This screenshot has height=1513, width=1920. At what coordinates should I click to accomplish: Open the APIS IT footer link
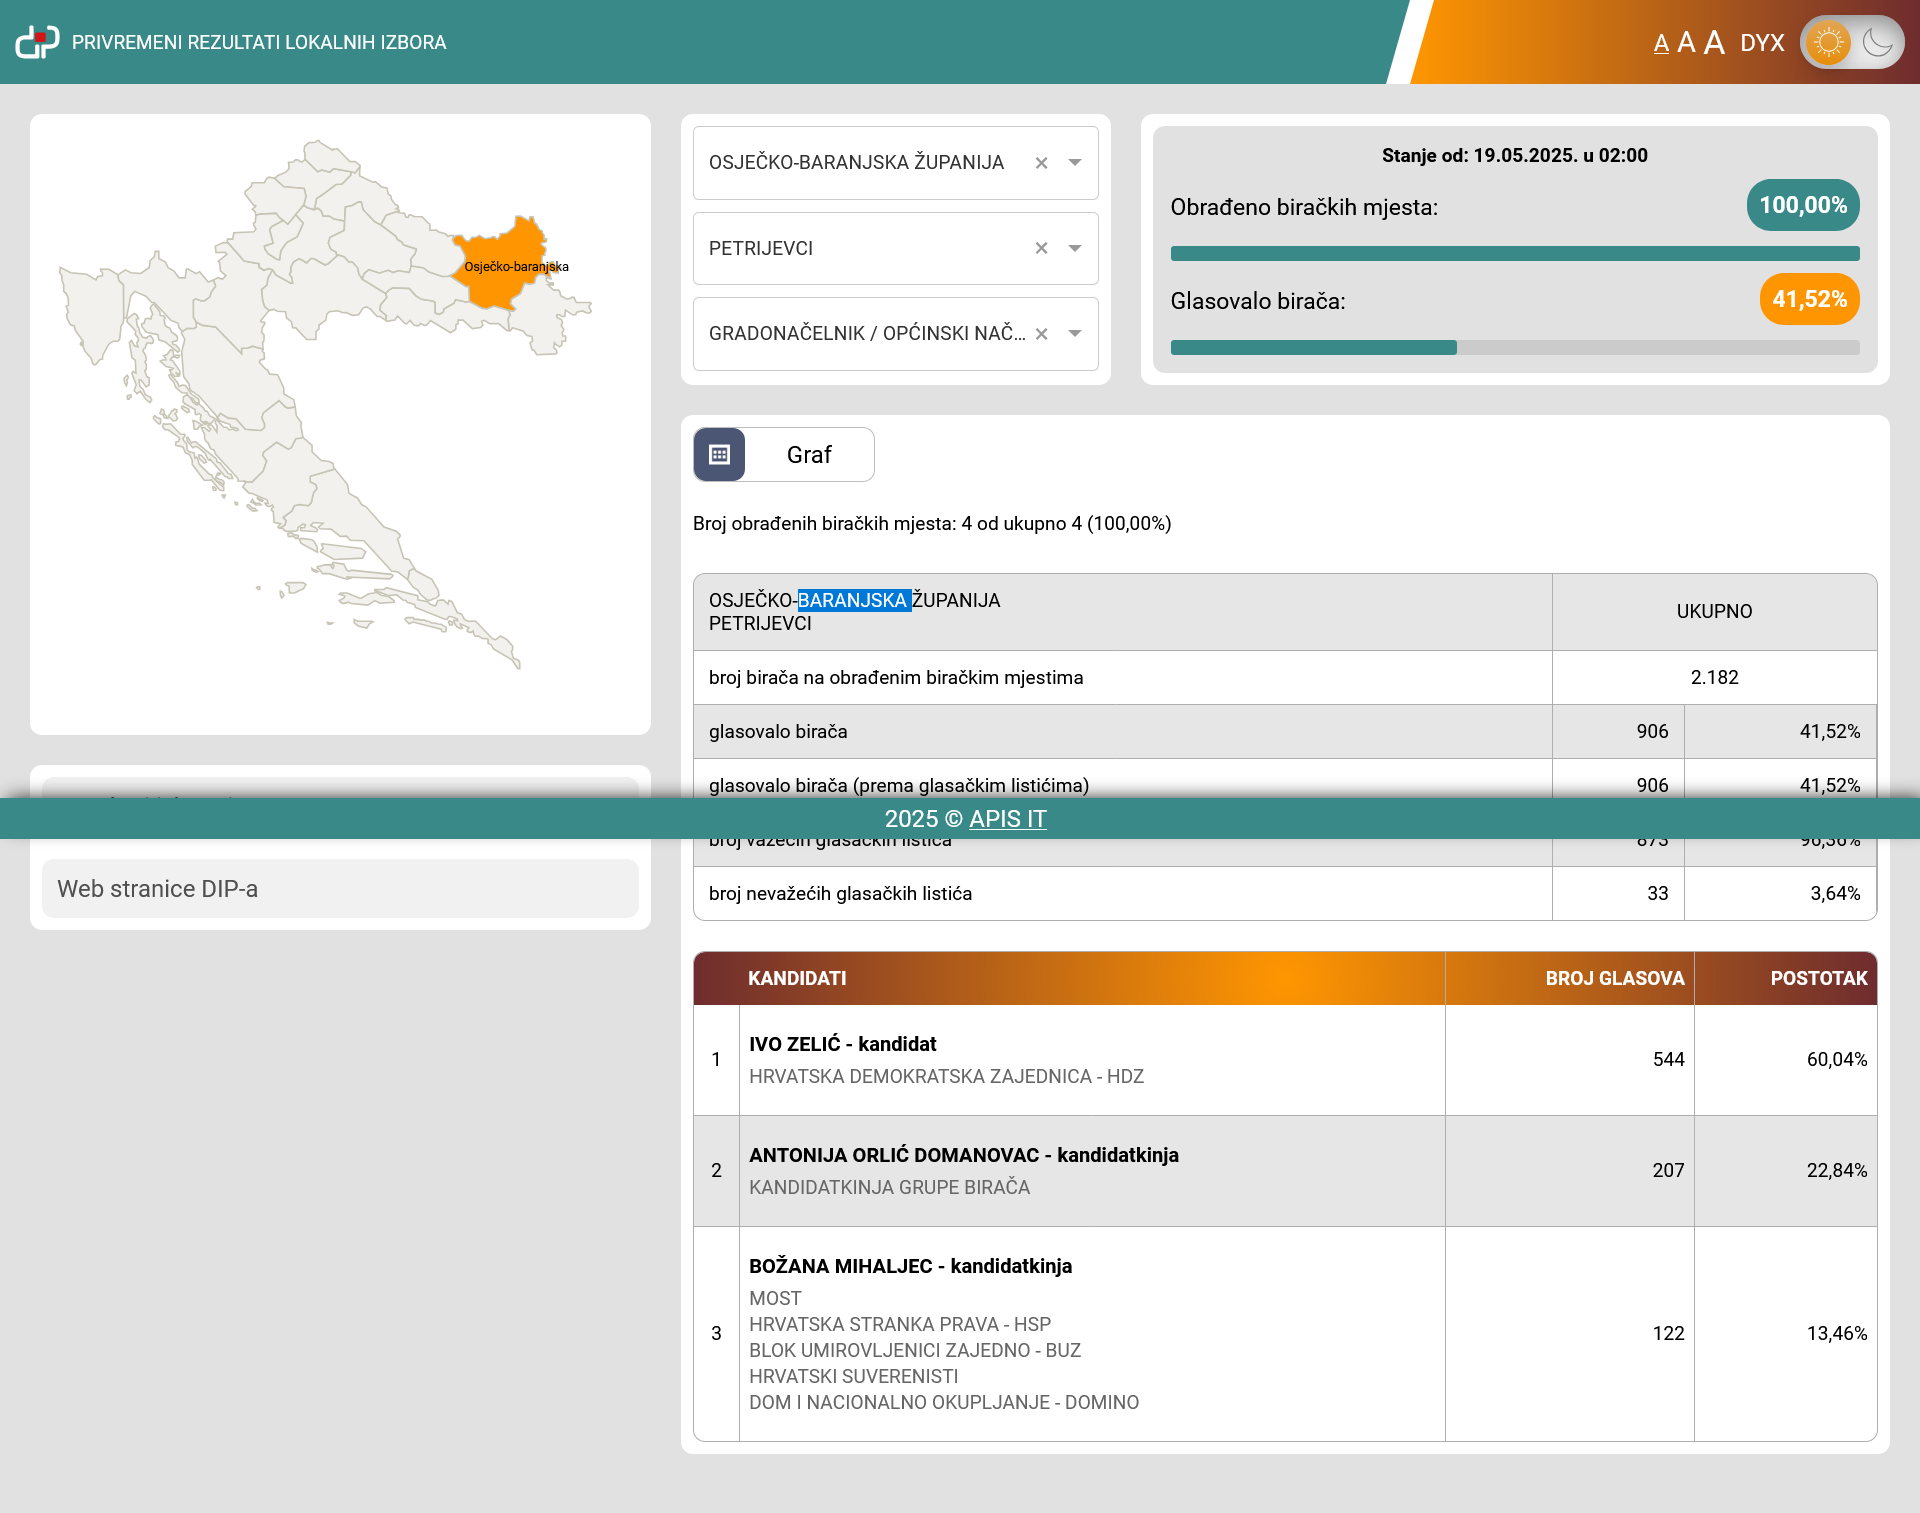coord(1007,819)
